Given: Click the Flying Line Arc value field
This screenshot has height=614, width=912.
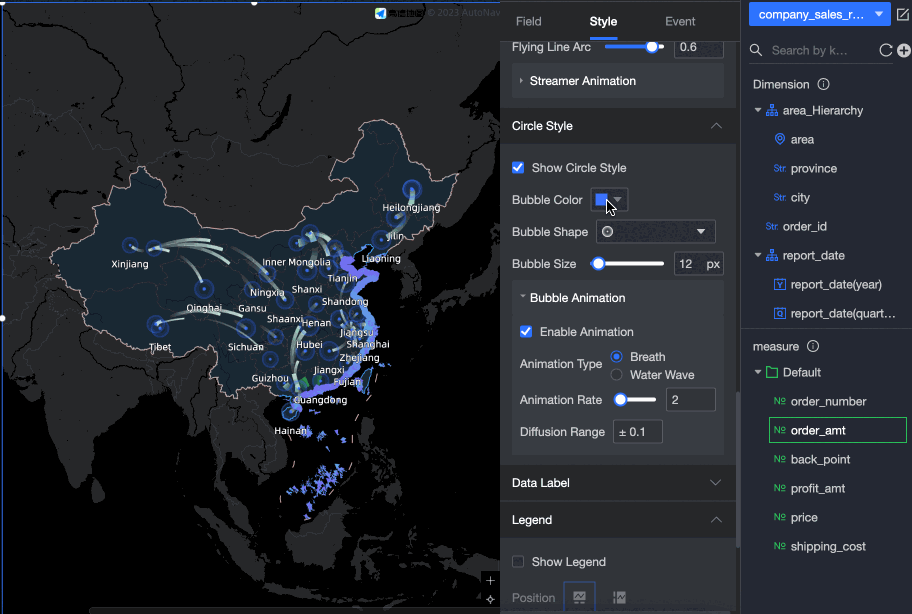Looking at the screenshot, I should [699, 47].
